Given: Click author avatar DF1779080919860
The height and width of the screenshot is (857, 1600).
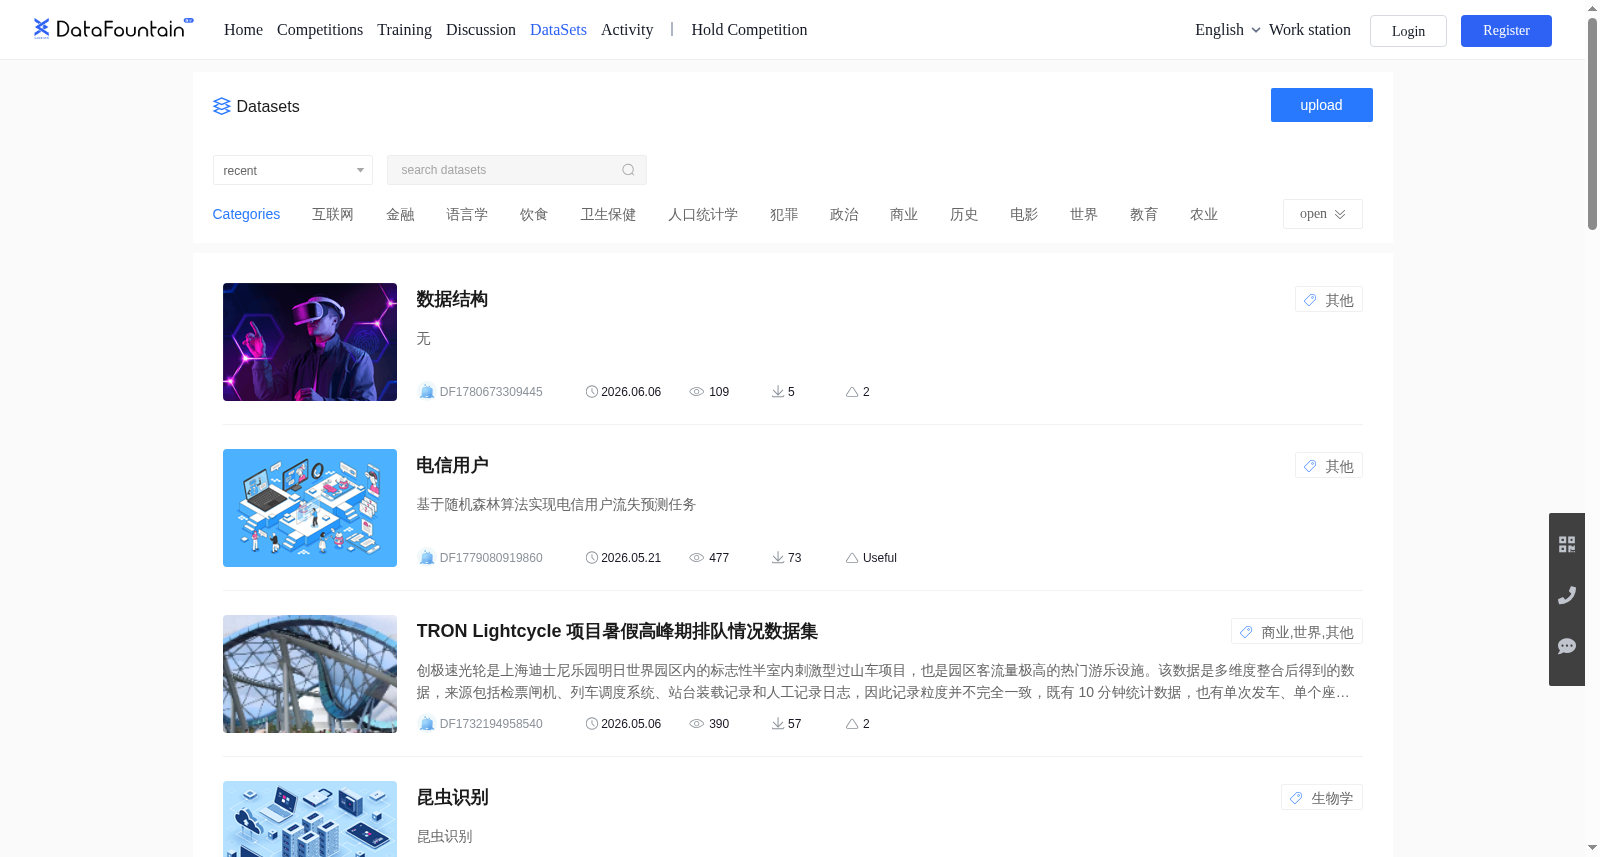Looking at the screenshot, I should pyautogui.click(x=427, y=557).
